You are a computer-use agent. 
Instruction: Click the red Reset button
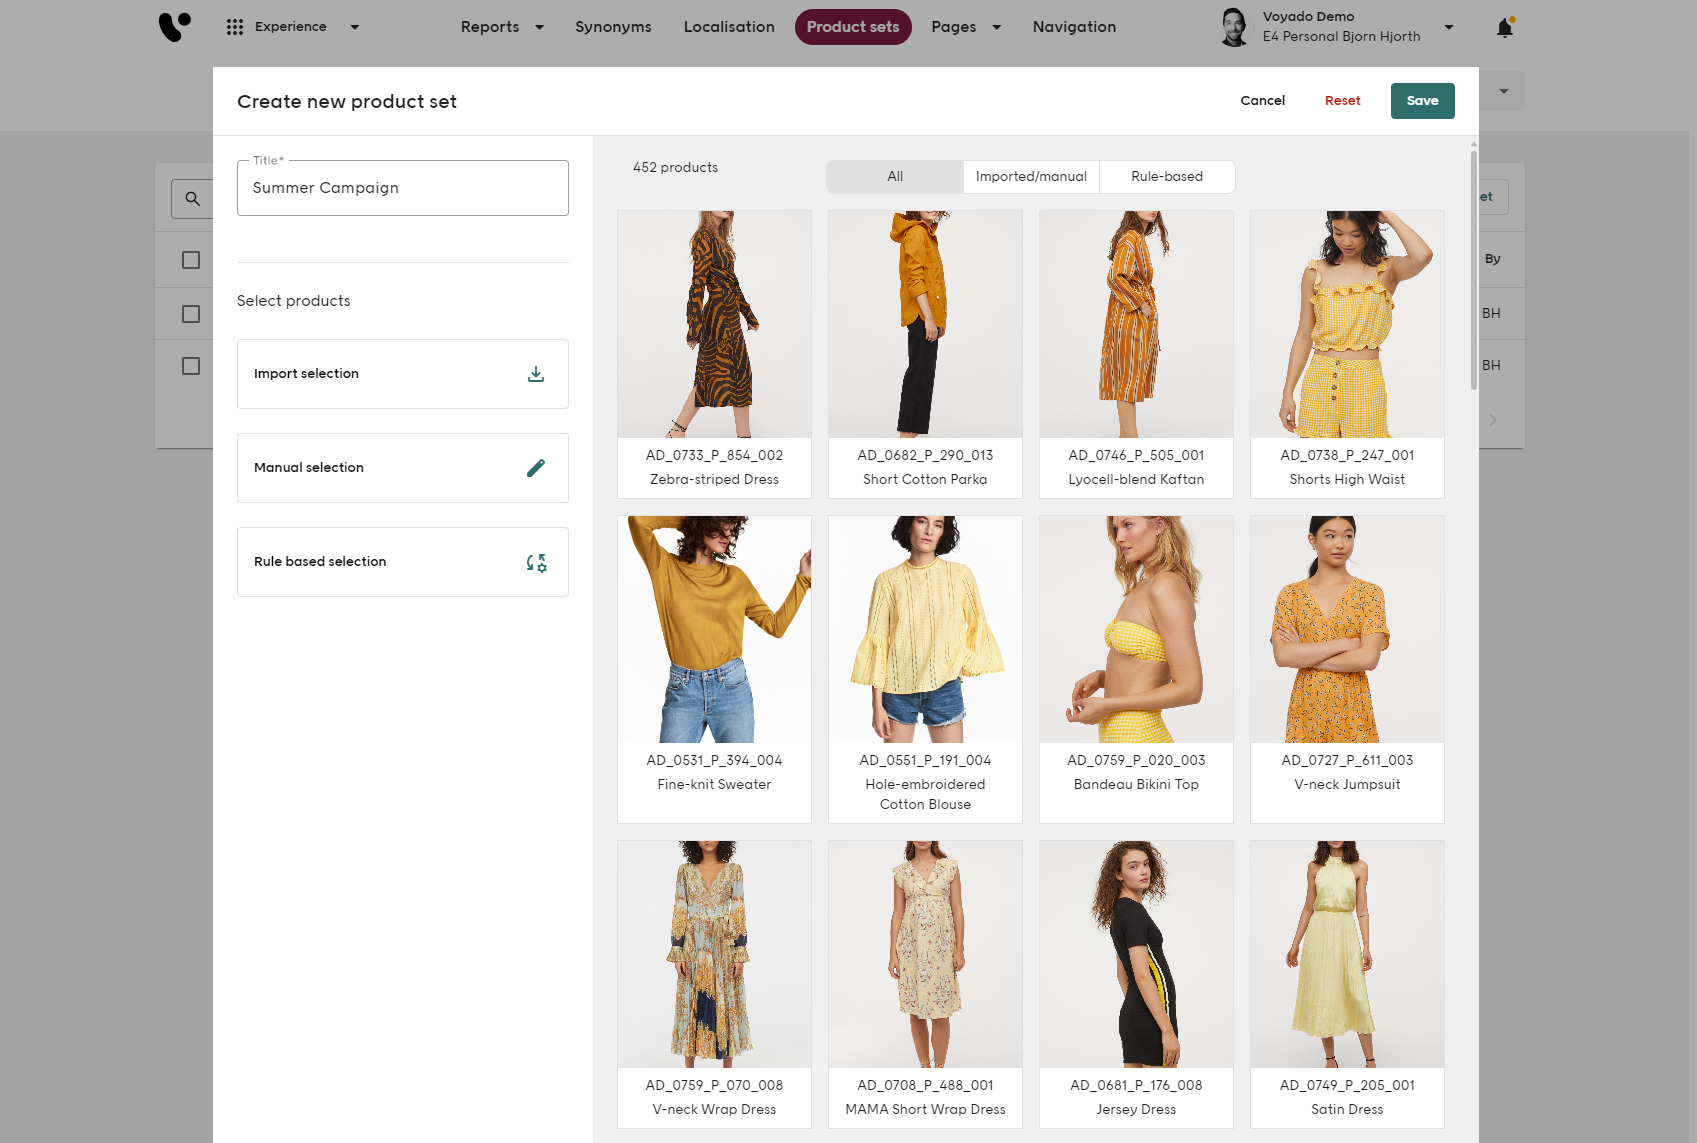(x=1342, y=101)
